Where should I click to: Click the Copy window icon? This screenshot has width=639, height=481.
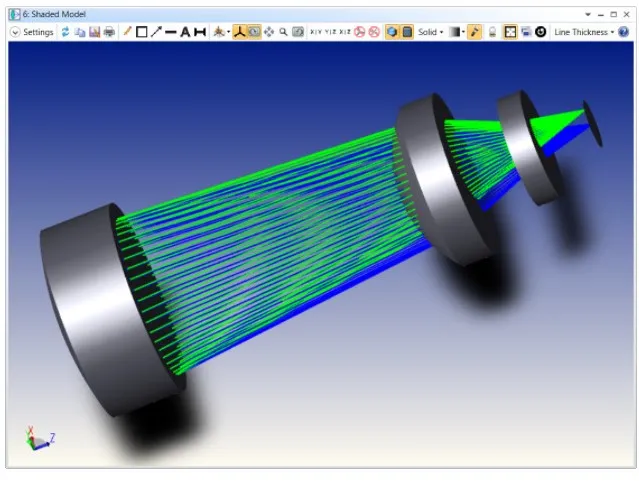click(80, 32)
